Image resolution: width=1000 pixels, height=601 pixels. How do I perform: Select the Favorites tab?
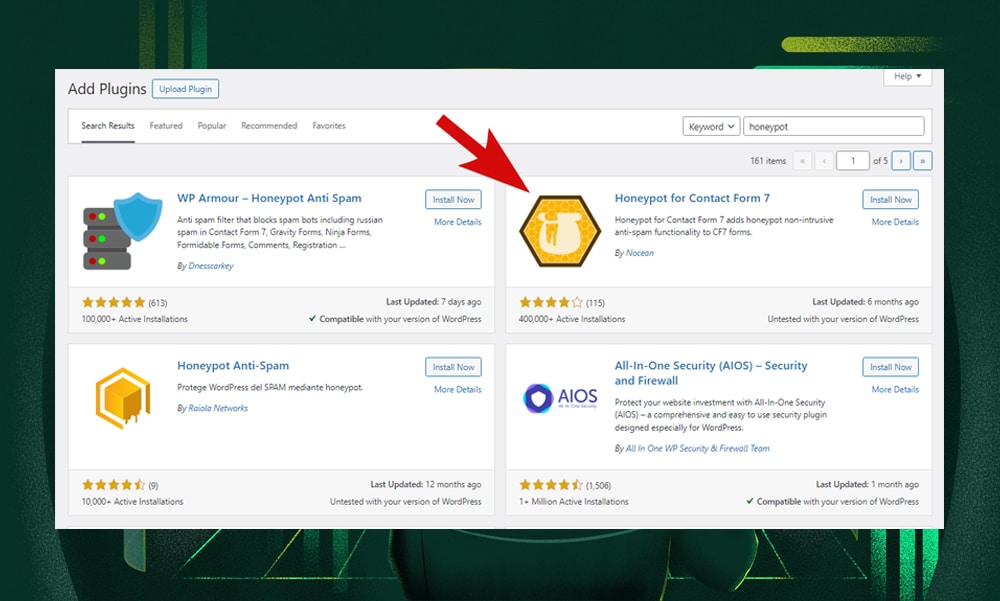(329, 126)
